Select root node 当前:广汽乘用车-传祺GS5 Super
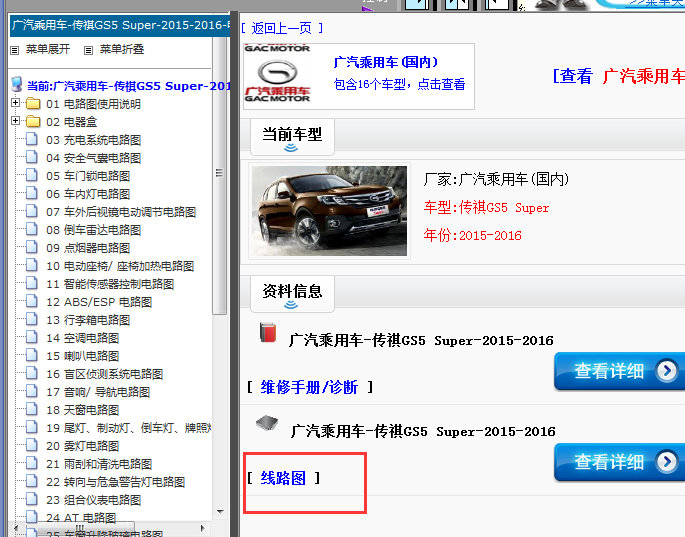 click(x=128, y=86)
